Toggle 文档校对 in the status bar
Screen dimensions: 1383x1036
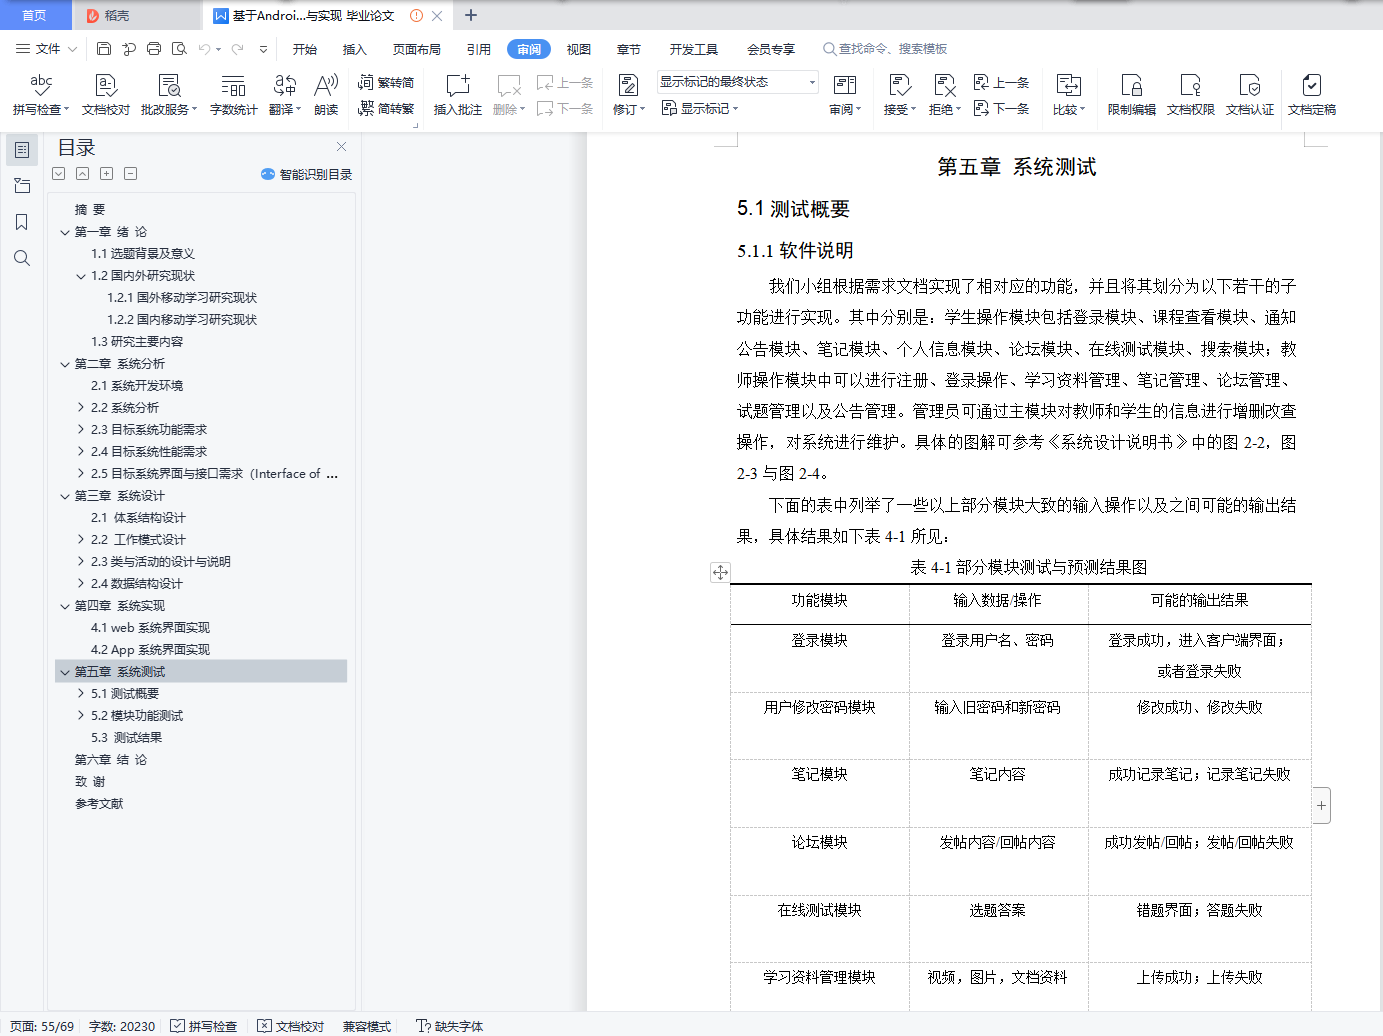tap(291, 1026)
